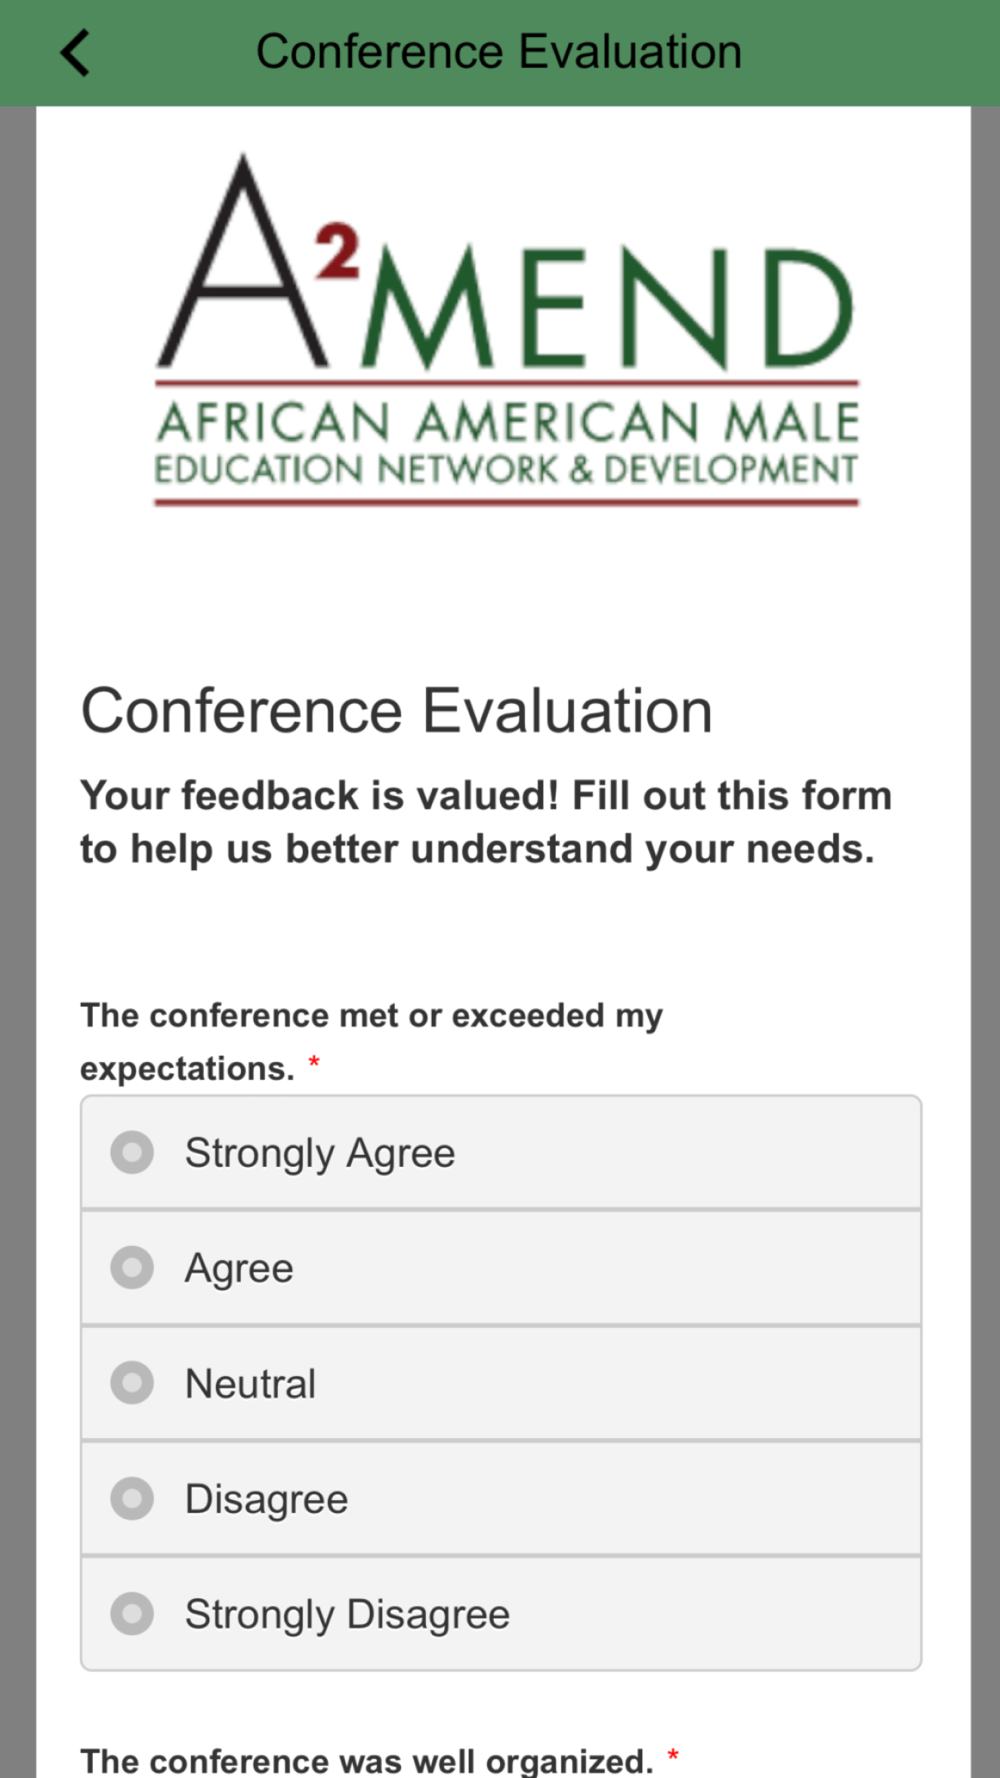
Task: Mark the Strongly Disagree radio circle
Action: tap(132, 1613)
